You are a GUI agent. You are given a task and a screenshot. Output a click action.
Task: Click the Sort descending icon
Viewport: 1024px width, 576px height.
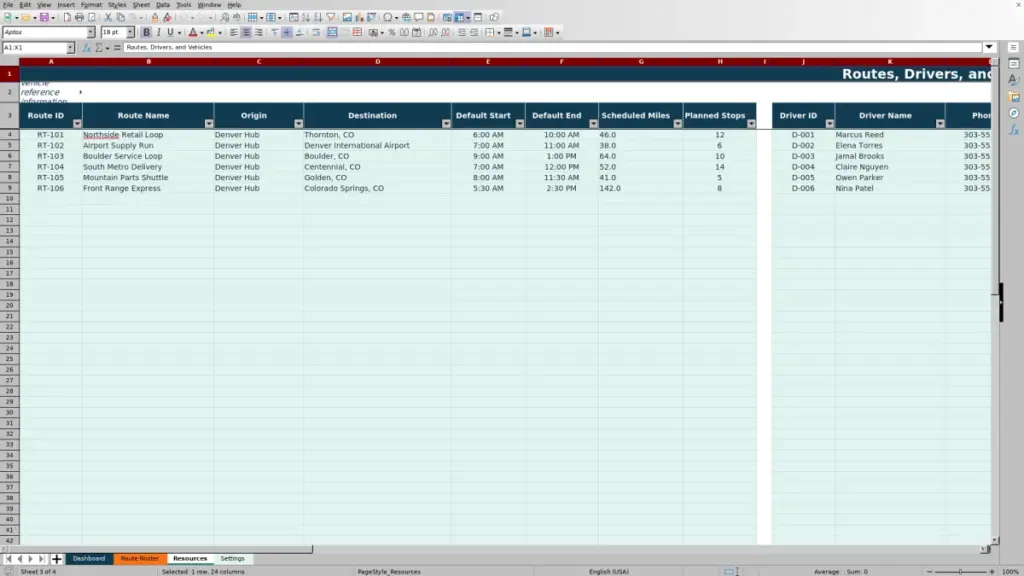point(318,18)
